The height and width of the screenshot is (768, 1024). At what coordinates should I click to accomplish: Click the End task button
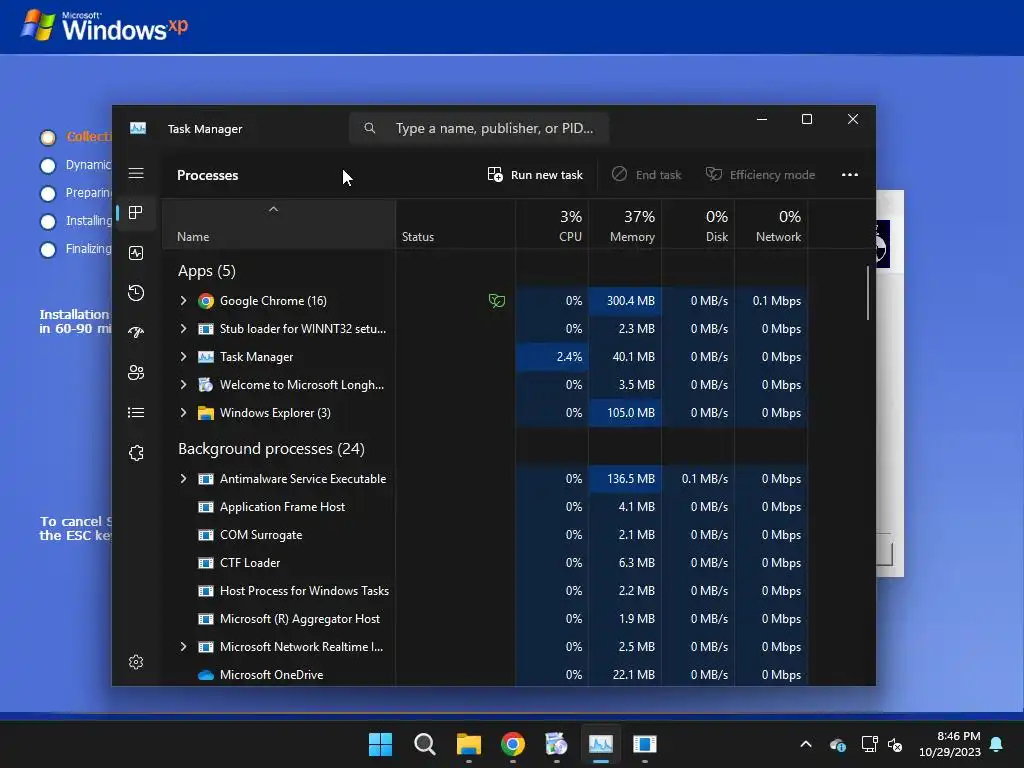(x=647, y=175)
